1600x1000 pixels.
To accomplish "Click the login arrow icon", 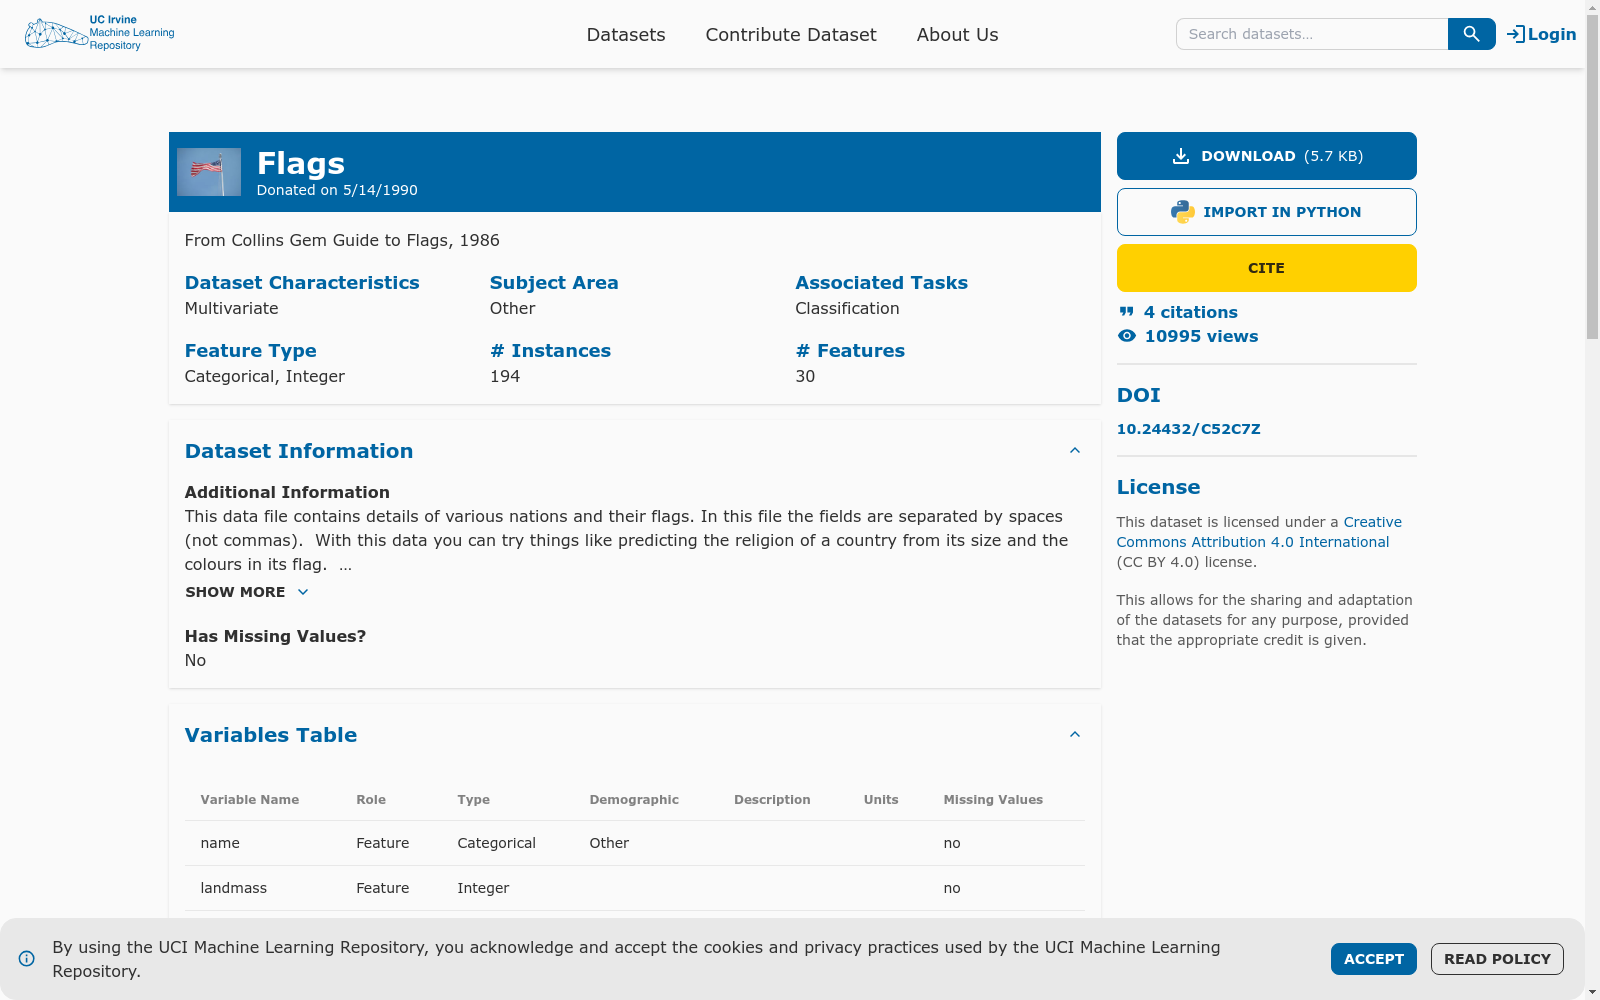I will (x=1516, y=34).
